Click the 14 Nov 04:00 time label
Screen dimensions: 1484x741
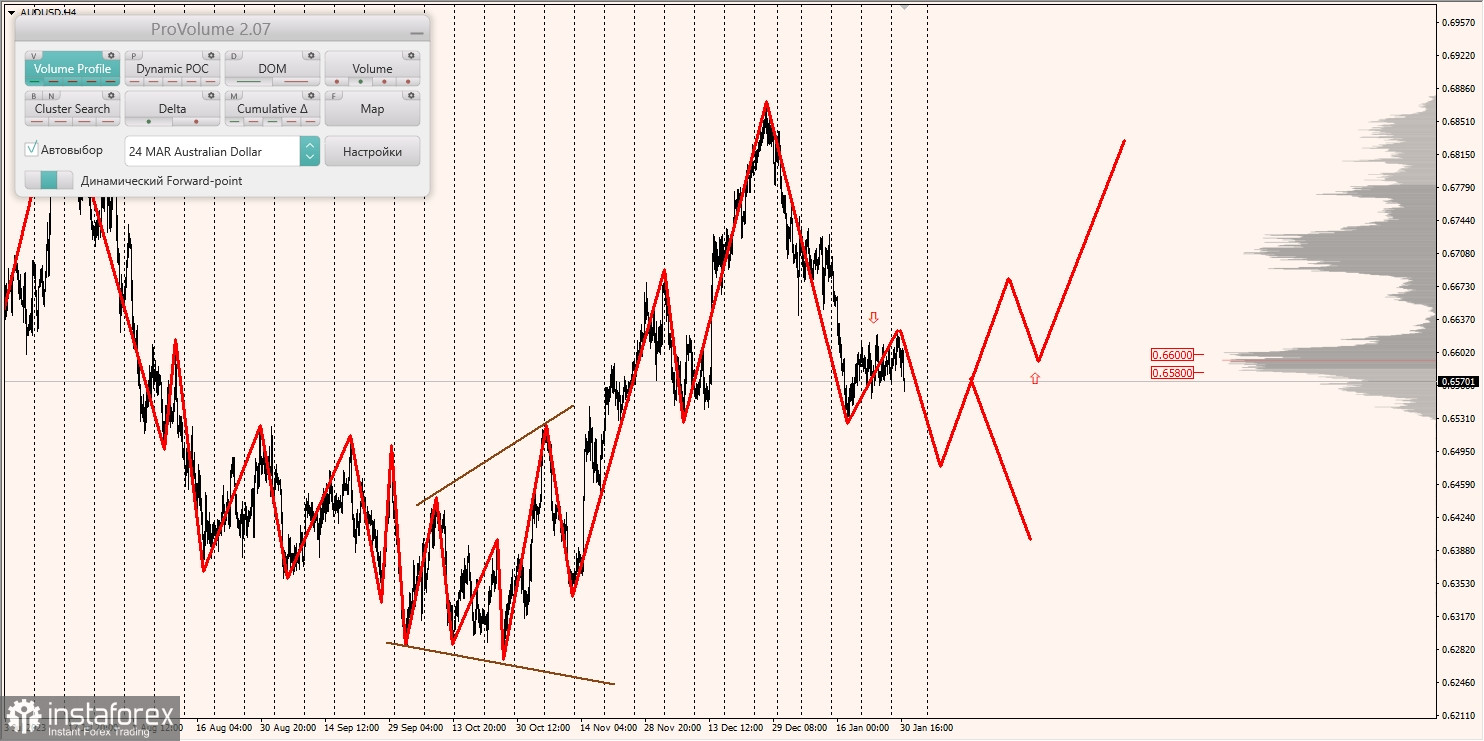click(x=607, y=727)
